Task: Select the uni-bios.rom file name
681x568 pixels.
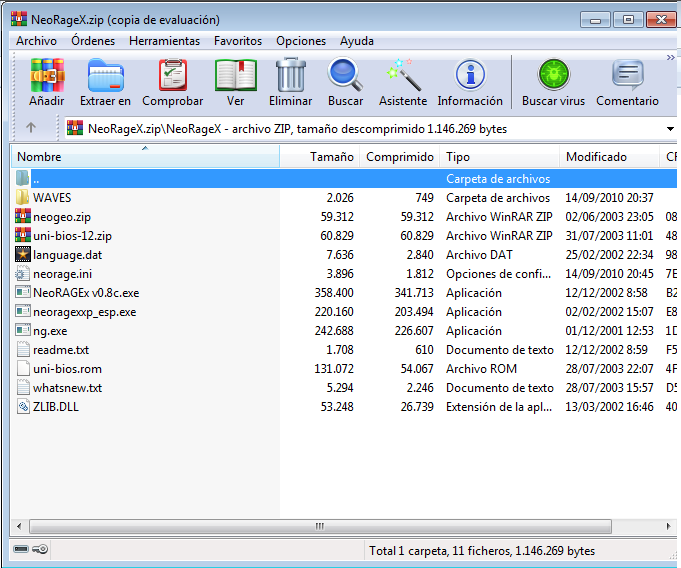Action: click(x=68, y=369)
